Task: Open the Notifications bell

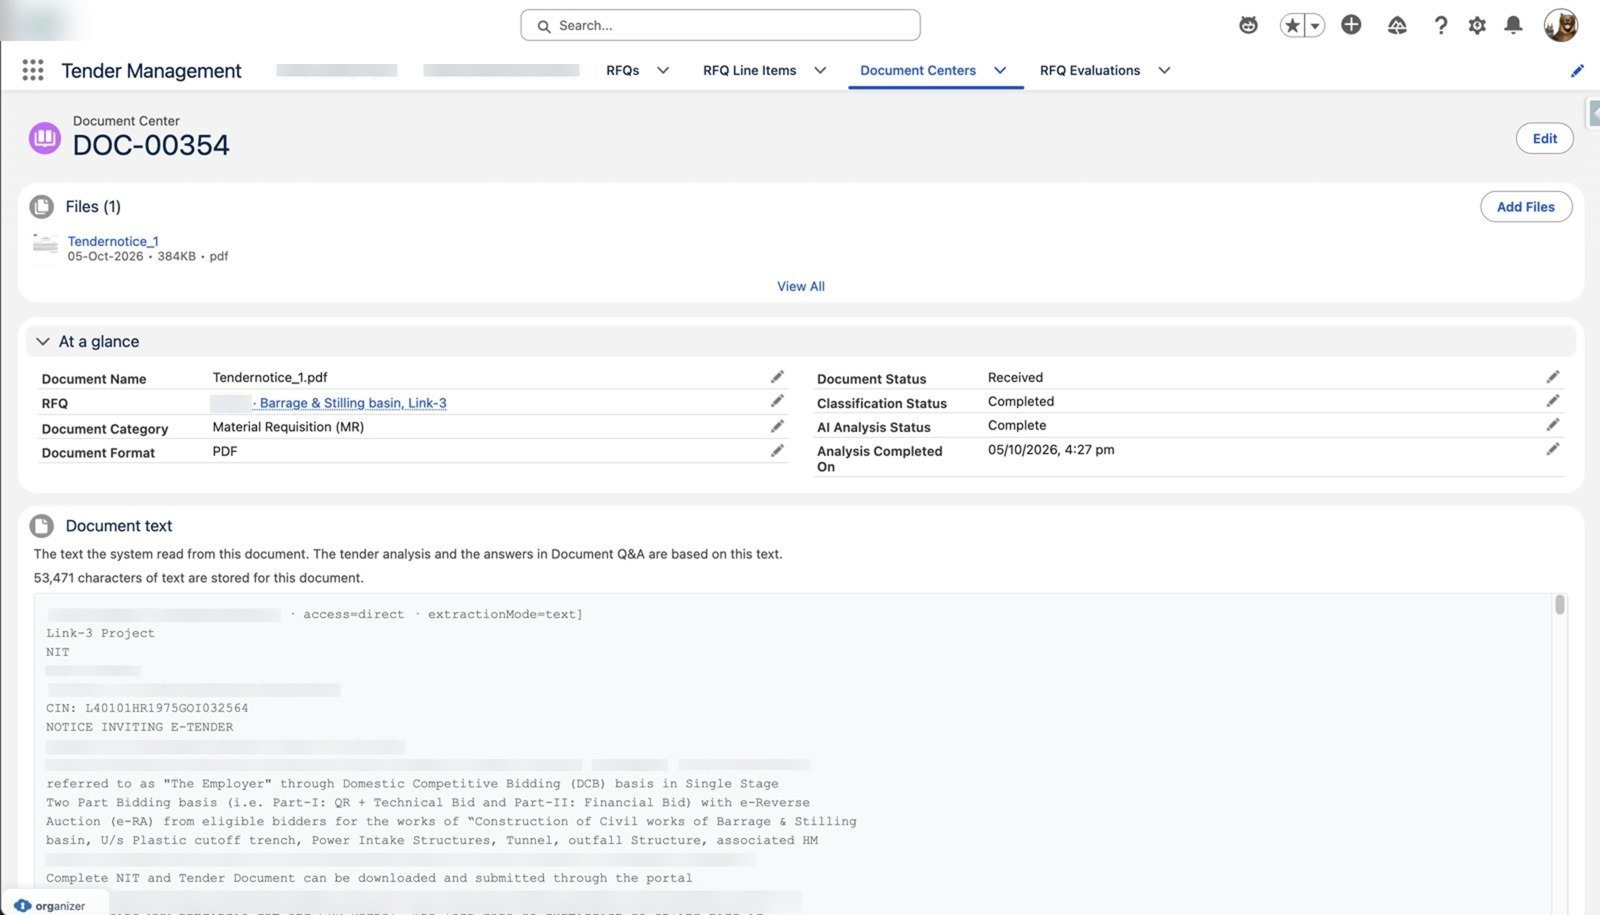Action: [1514, 25]
